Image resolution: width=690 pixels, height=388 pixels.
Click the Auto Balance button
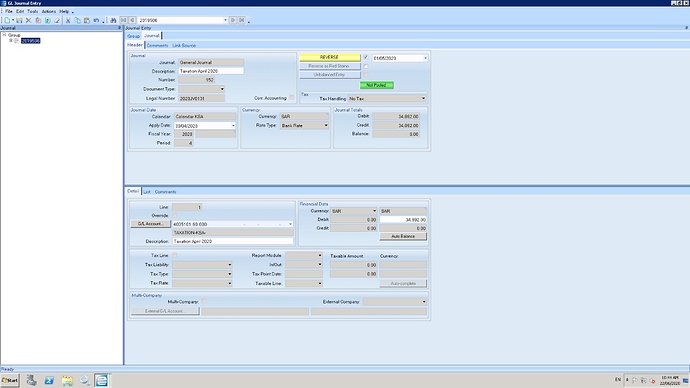[x=403, y=236]
